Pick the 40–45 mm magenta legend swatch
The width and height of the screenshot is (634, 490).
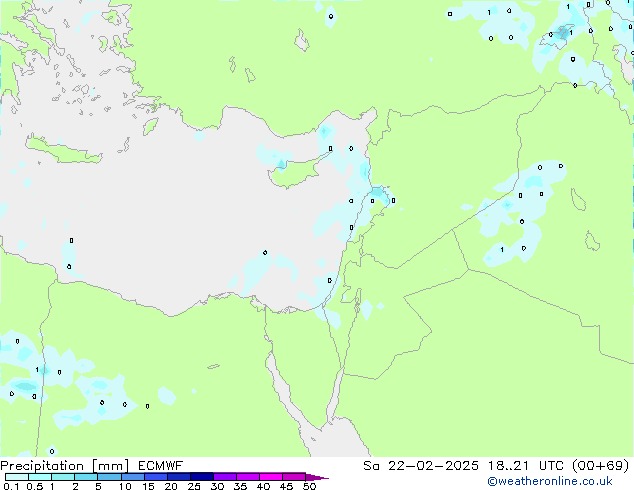pos(271,477)
